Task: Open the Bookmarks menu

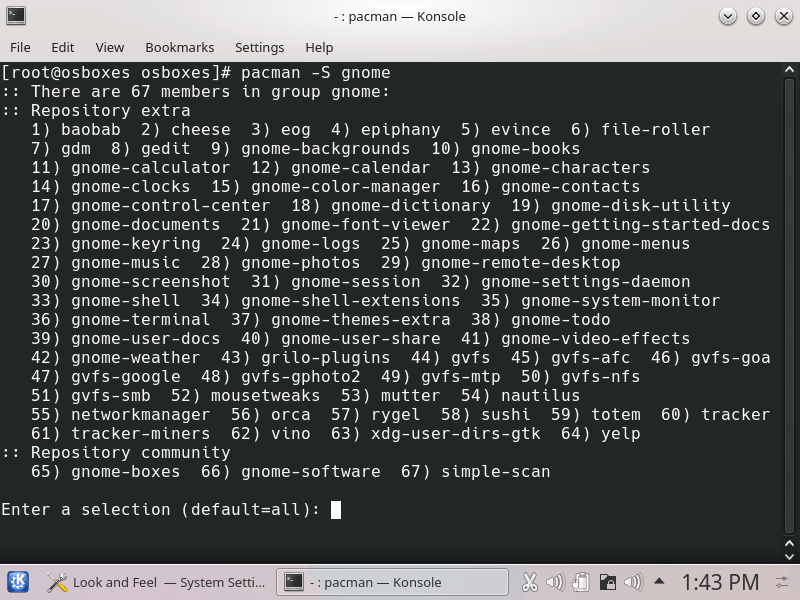Action: [x=179, y=47]
